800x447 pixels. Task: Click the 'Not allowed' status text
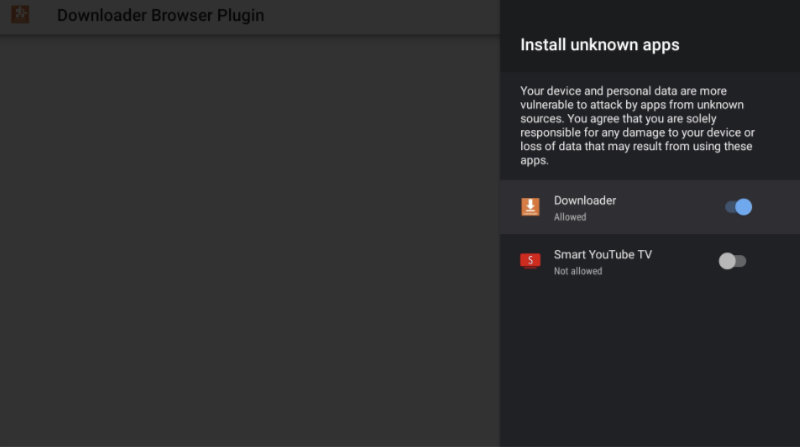coord(578,271)
